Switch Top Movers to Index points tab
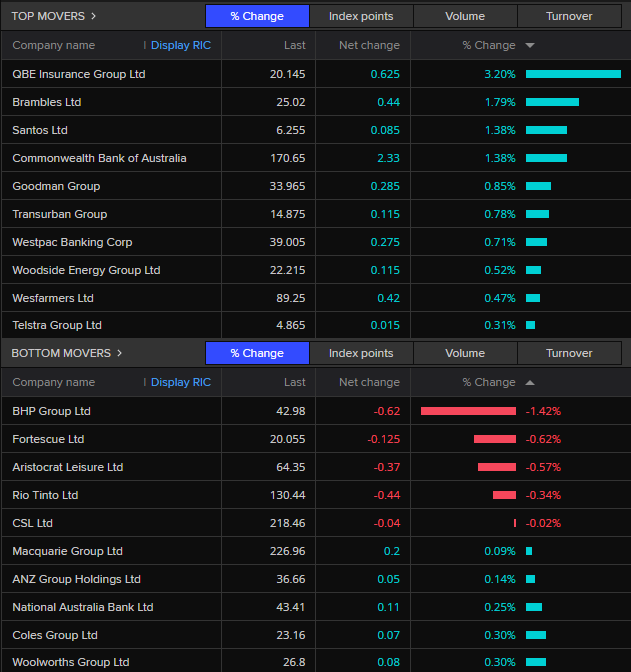631x672 pixels. click(361, 16)
